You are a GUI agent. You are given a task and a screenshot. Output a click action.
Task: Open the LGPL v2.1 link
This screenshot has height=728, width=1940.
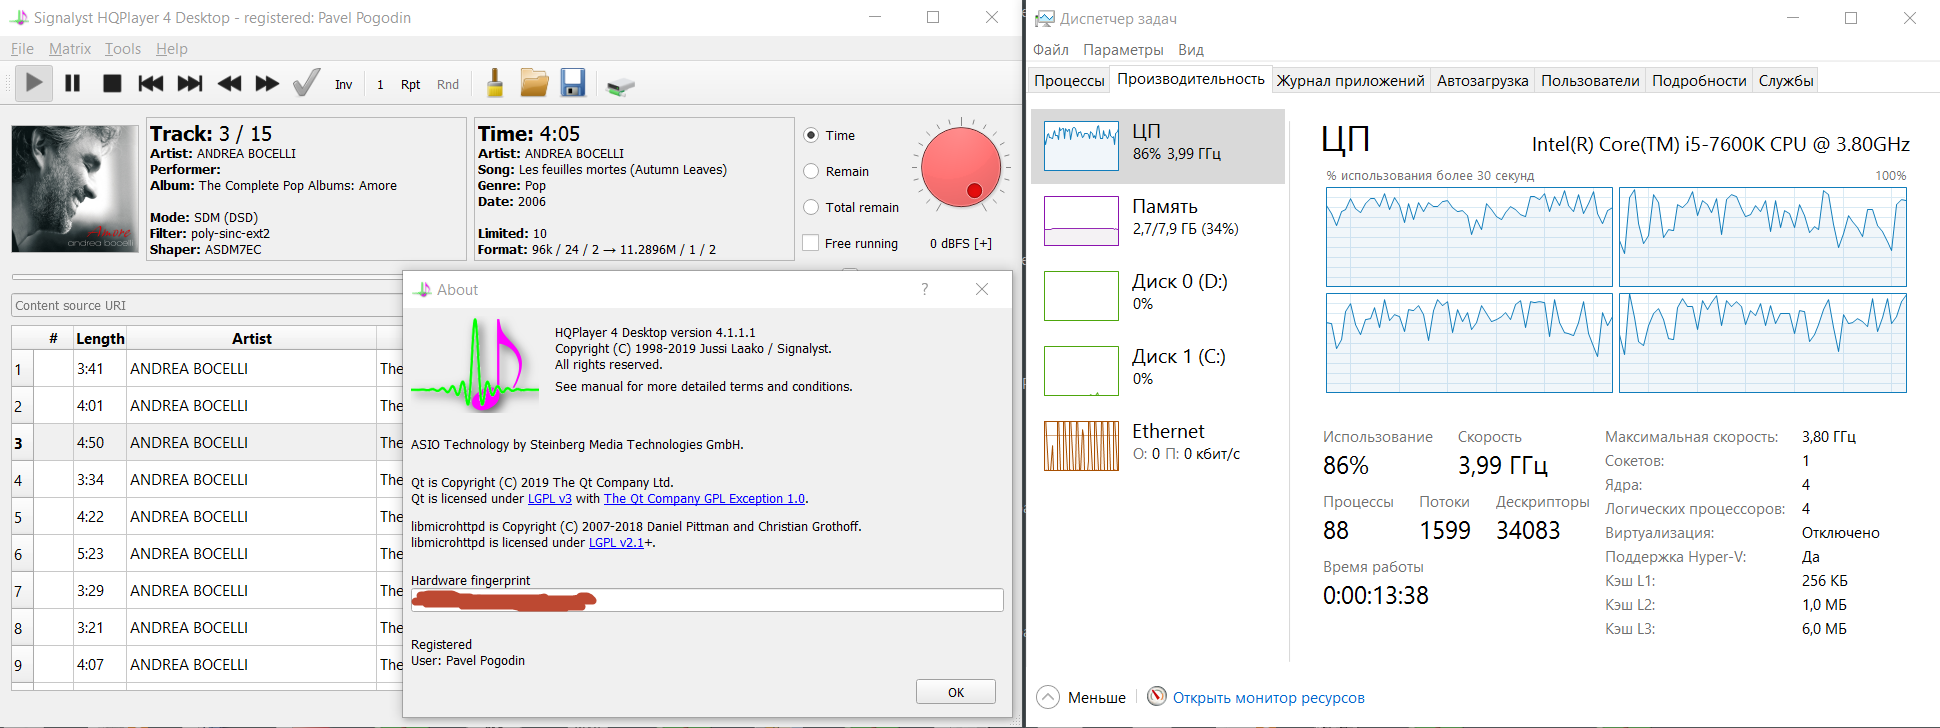coord(616,542)
